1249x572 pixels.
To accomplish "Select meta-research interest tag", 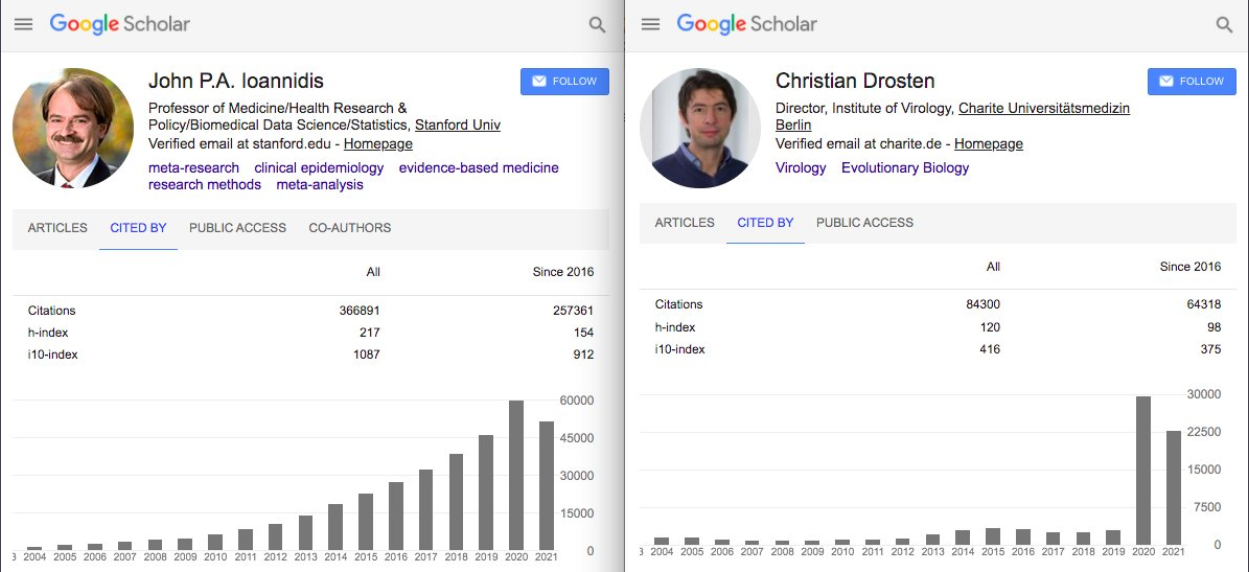I will pyautogui.click(x=194, y=168).
